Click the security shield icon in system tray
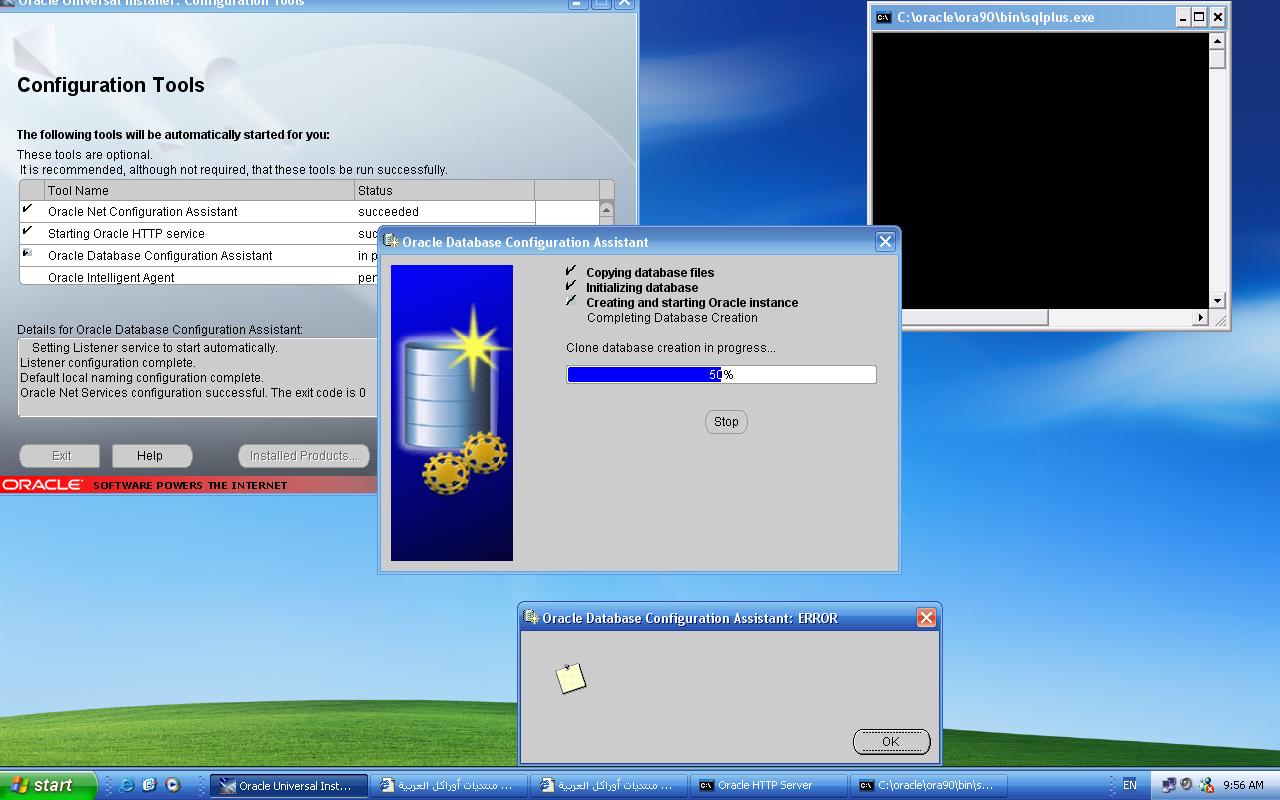1280x800 pixels. click(x=1206, y=785)
